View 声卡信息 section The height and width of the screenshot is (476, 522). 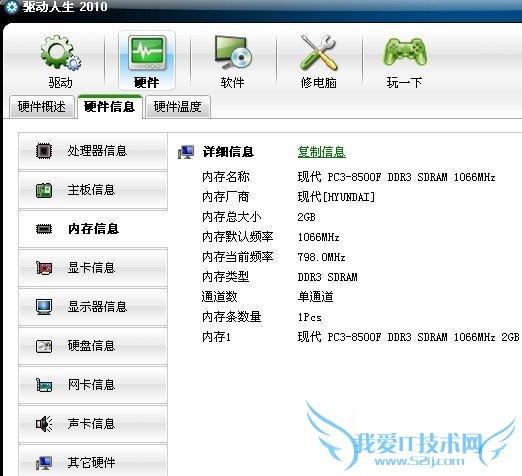click(x=93, y=424)
